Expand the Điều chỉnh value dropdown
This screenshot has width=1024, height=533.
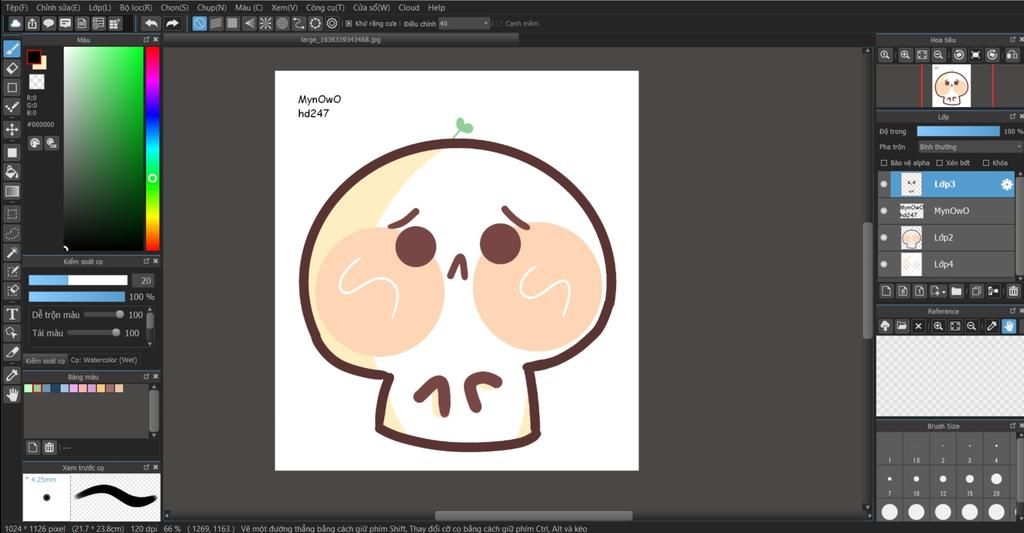486,23
